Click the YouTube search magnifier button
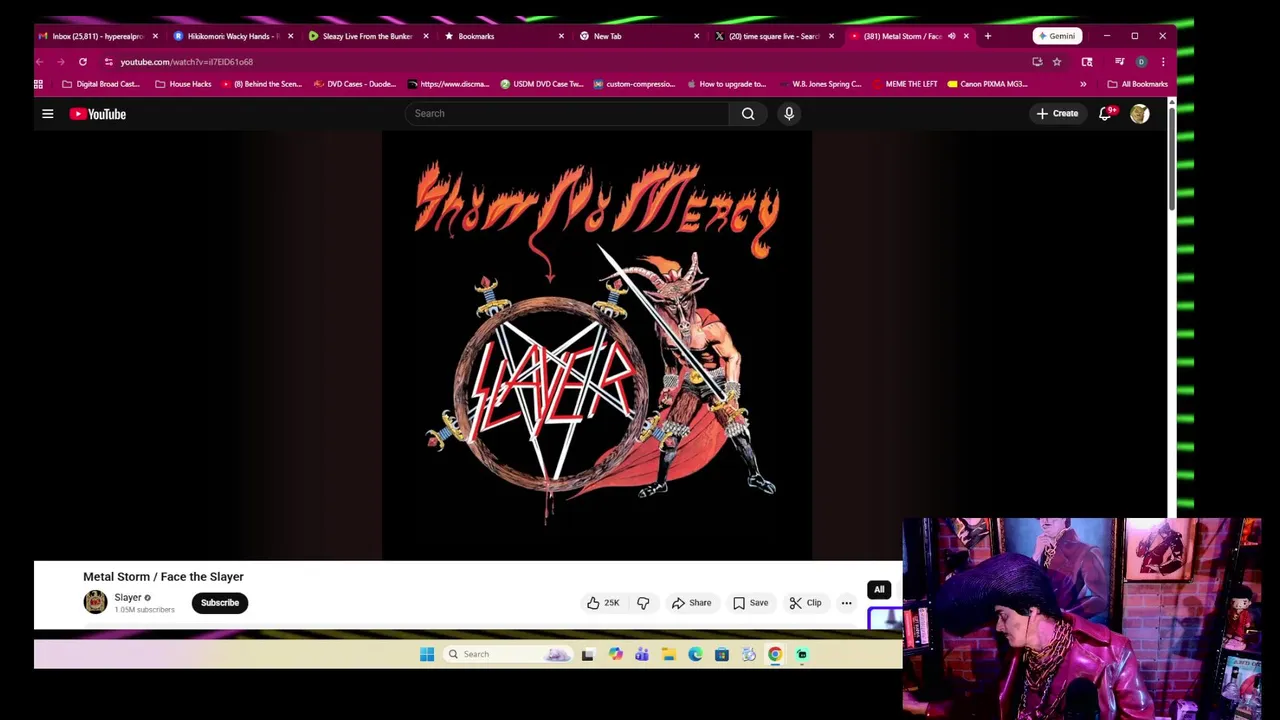This screenshot has width=1280, height=720. (748, 114)
